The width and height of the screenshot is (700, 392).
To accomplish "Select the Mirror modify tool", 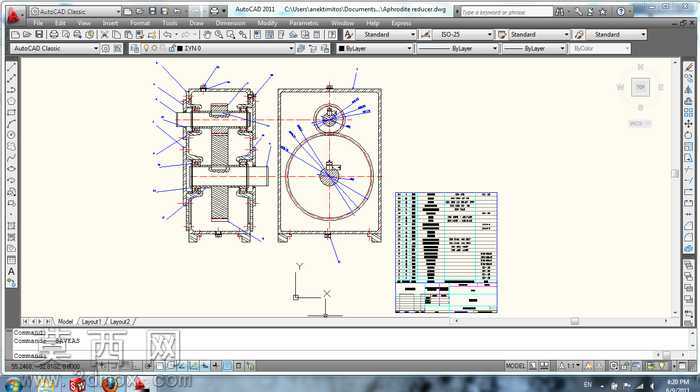I will tap(689, 90).
